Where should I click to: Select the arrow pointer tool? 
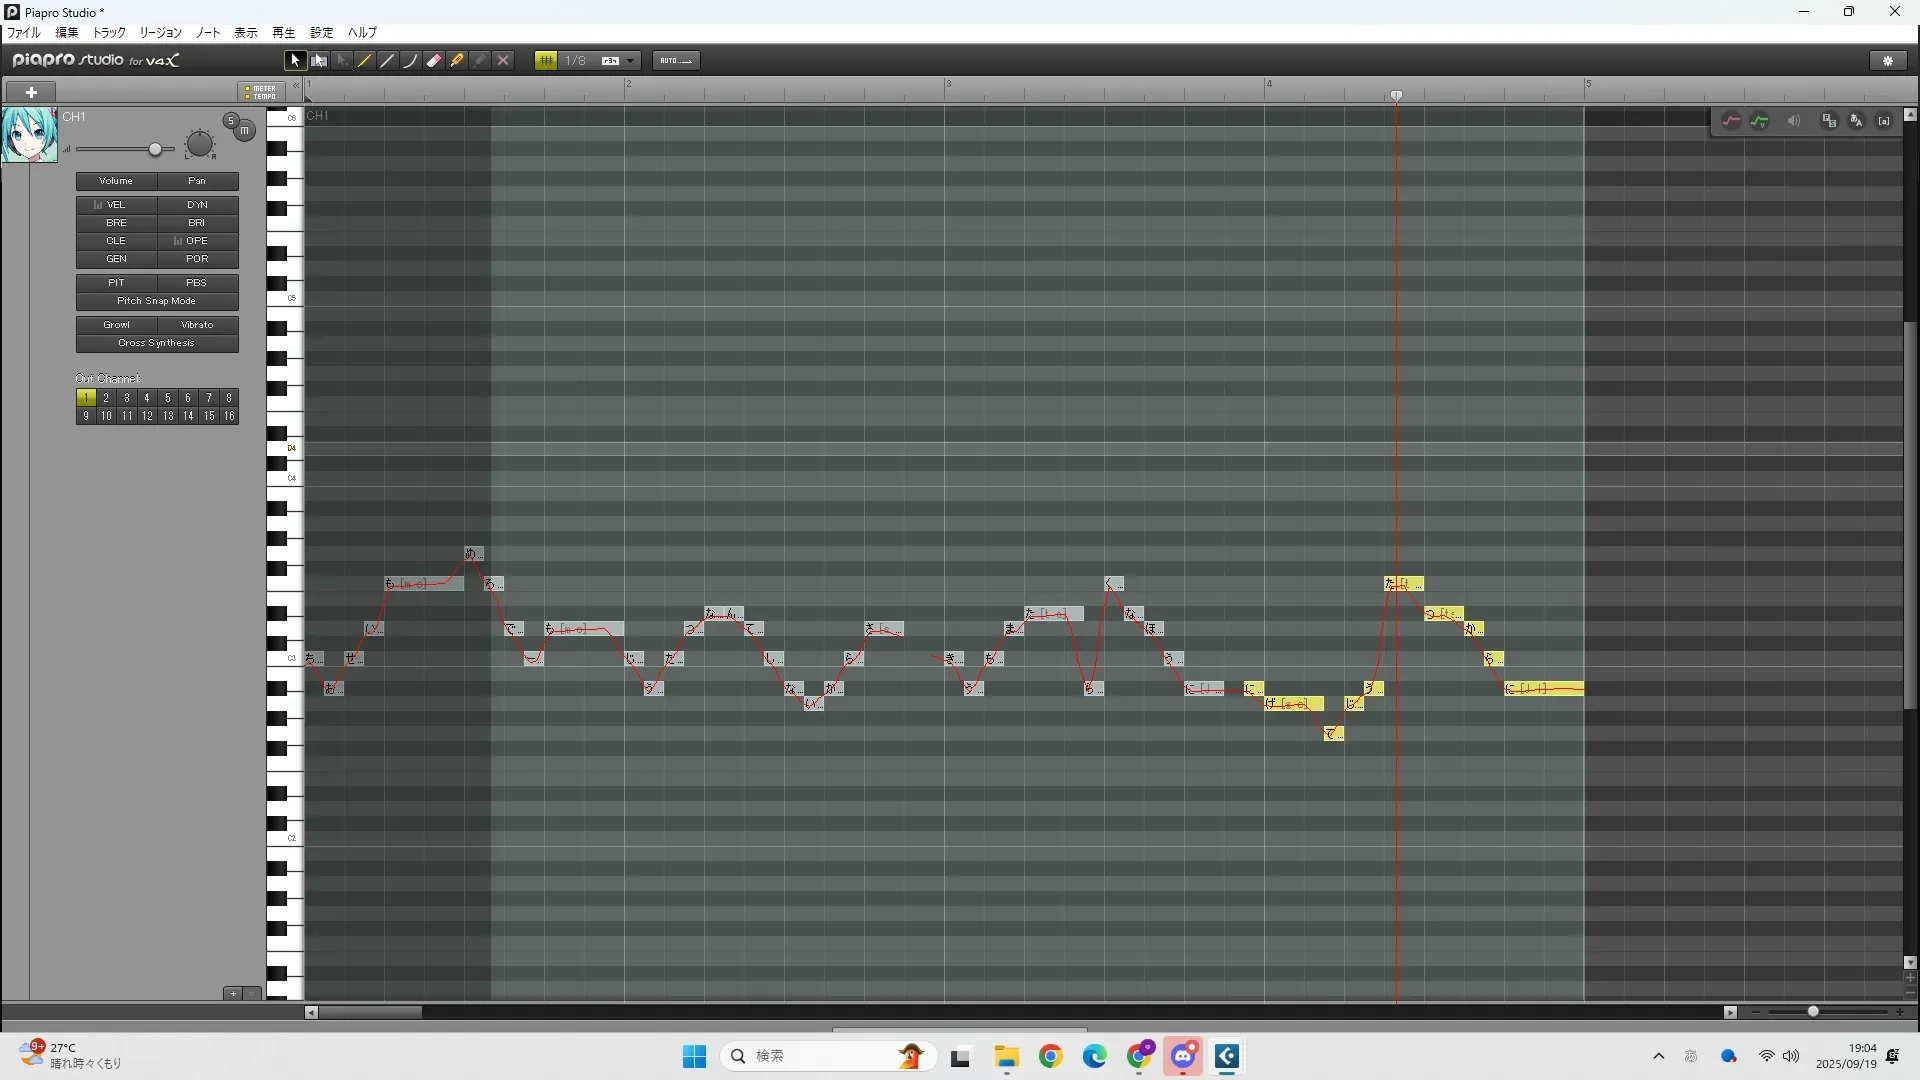pyautogui.click(x=295, y=61)
